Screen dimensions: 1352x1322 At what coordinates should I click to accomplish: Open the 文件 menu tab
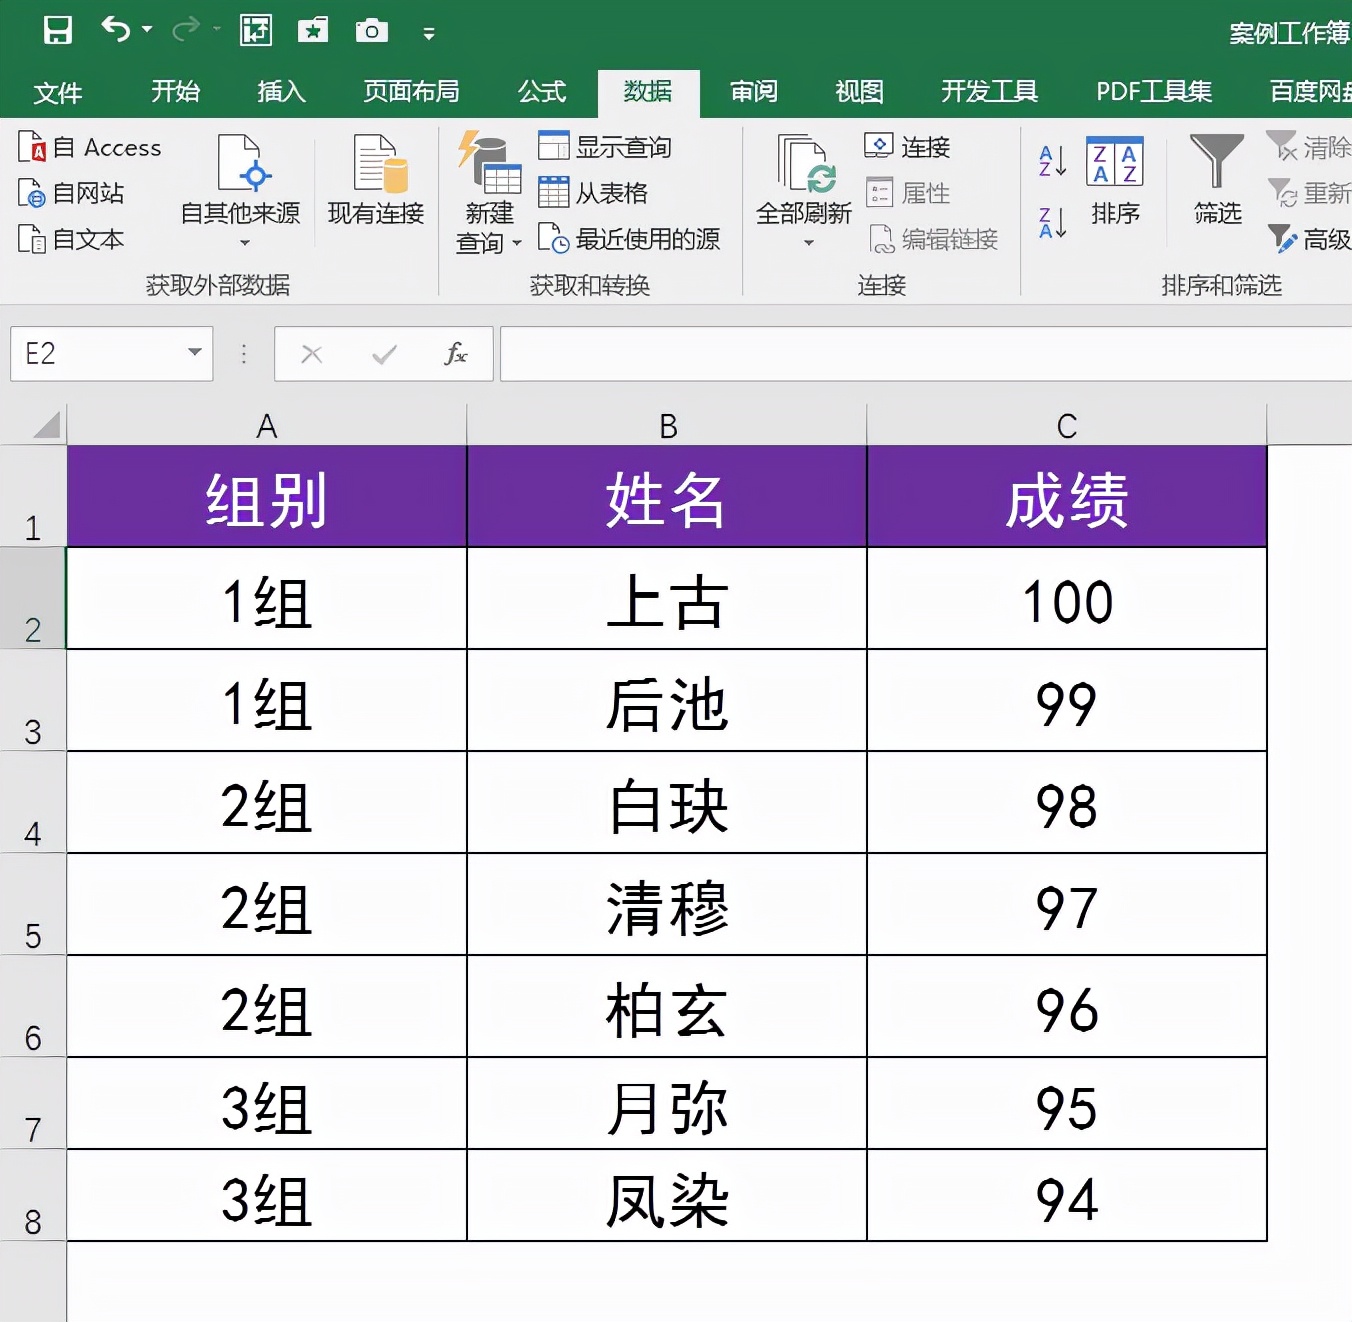58,93
